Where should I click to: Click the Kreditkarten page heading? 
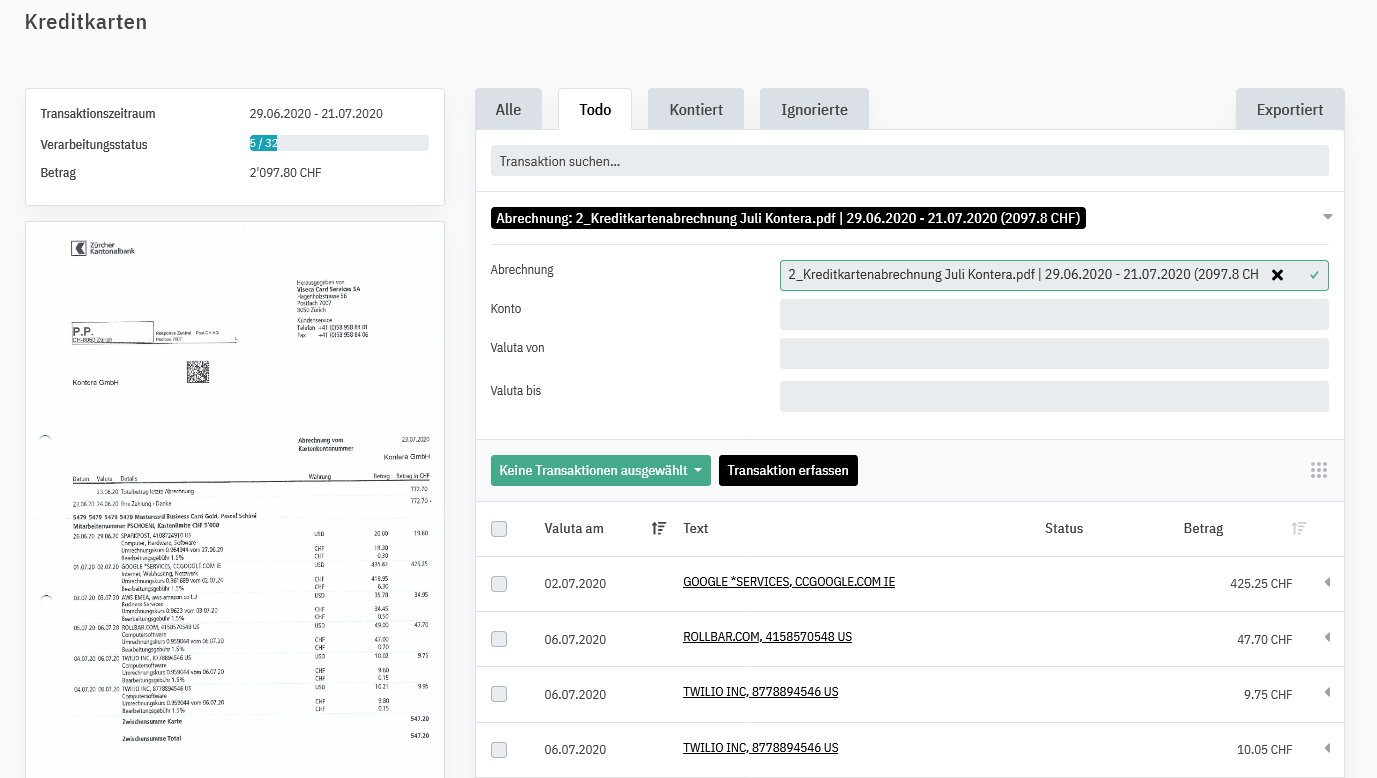coord(86,21)
